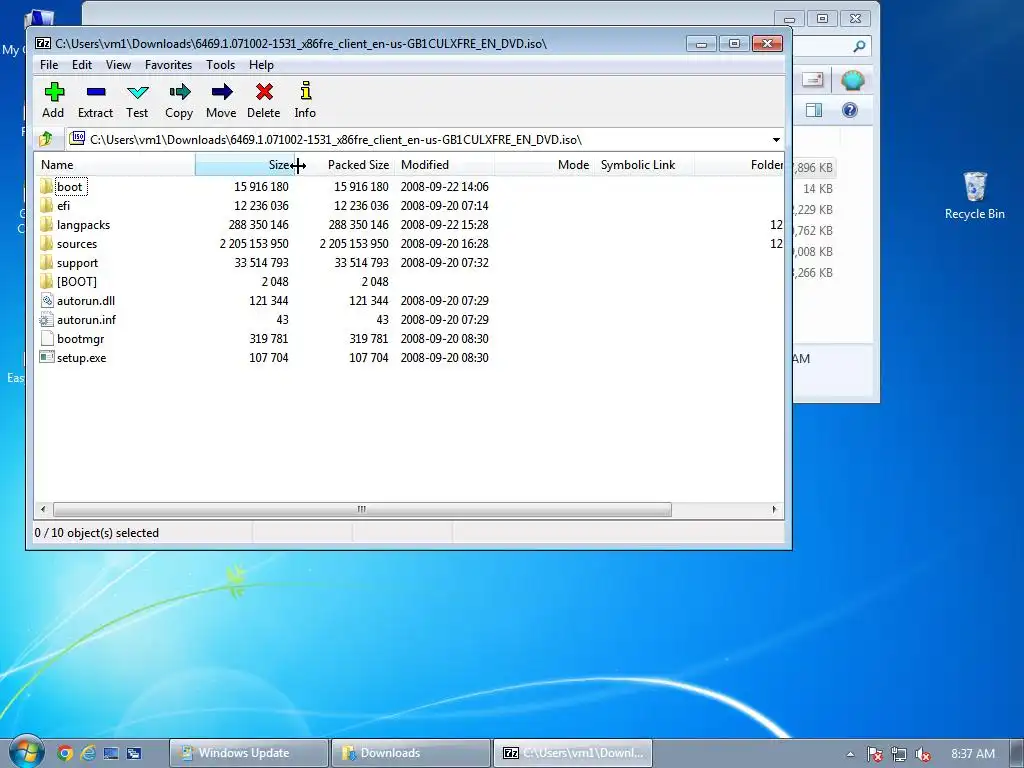Select the autorun.dll file icon
The height and width of the screenshot is (768, 1024).
coord(46,300)
